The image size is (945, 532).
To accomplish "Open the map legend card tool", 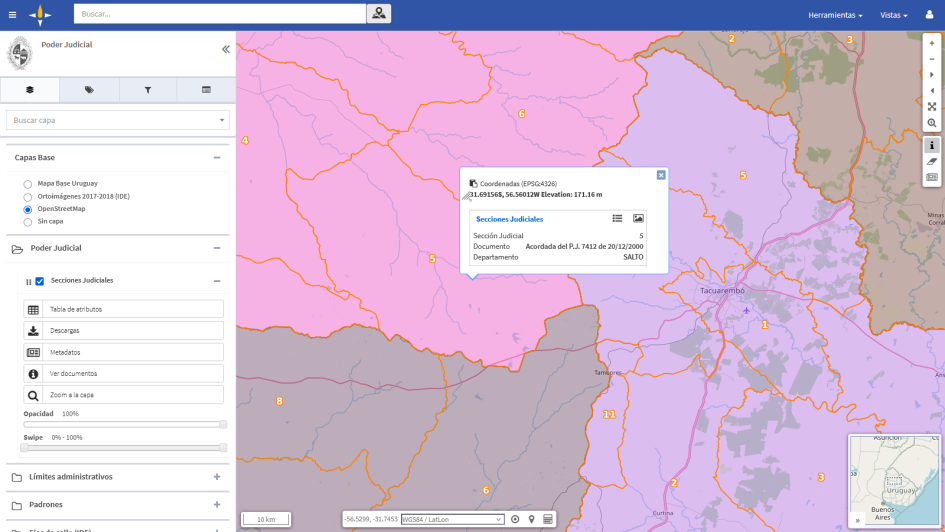I will pos(932,177).
